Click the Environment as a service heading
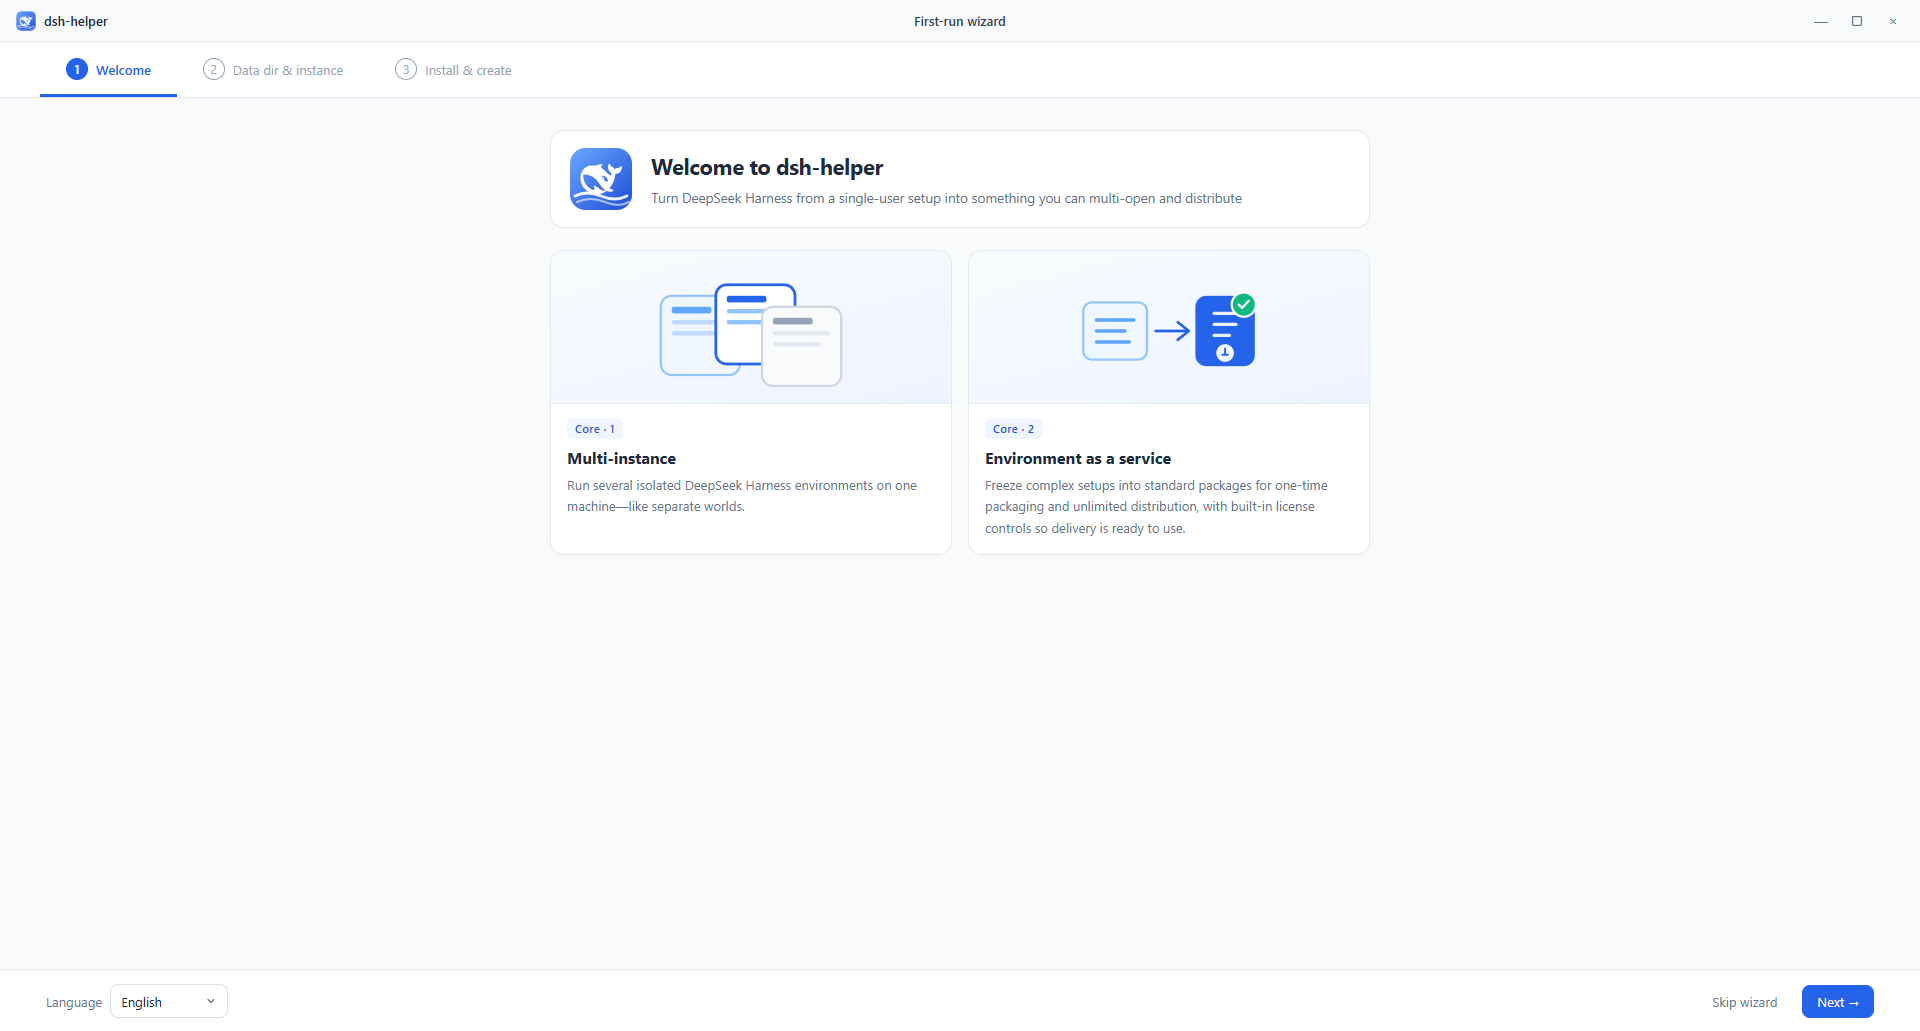Screen dimensions: 1920x1031 click(x=1078, y=459)
